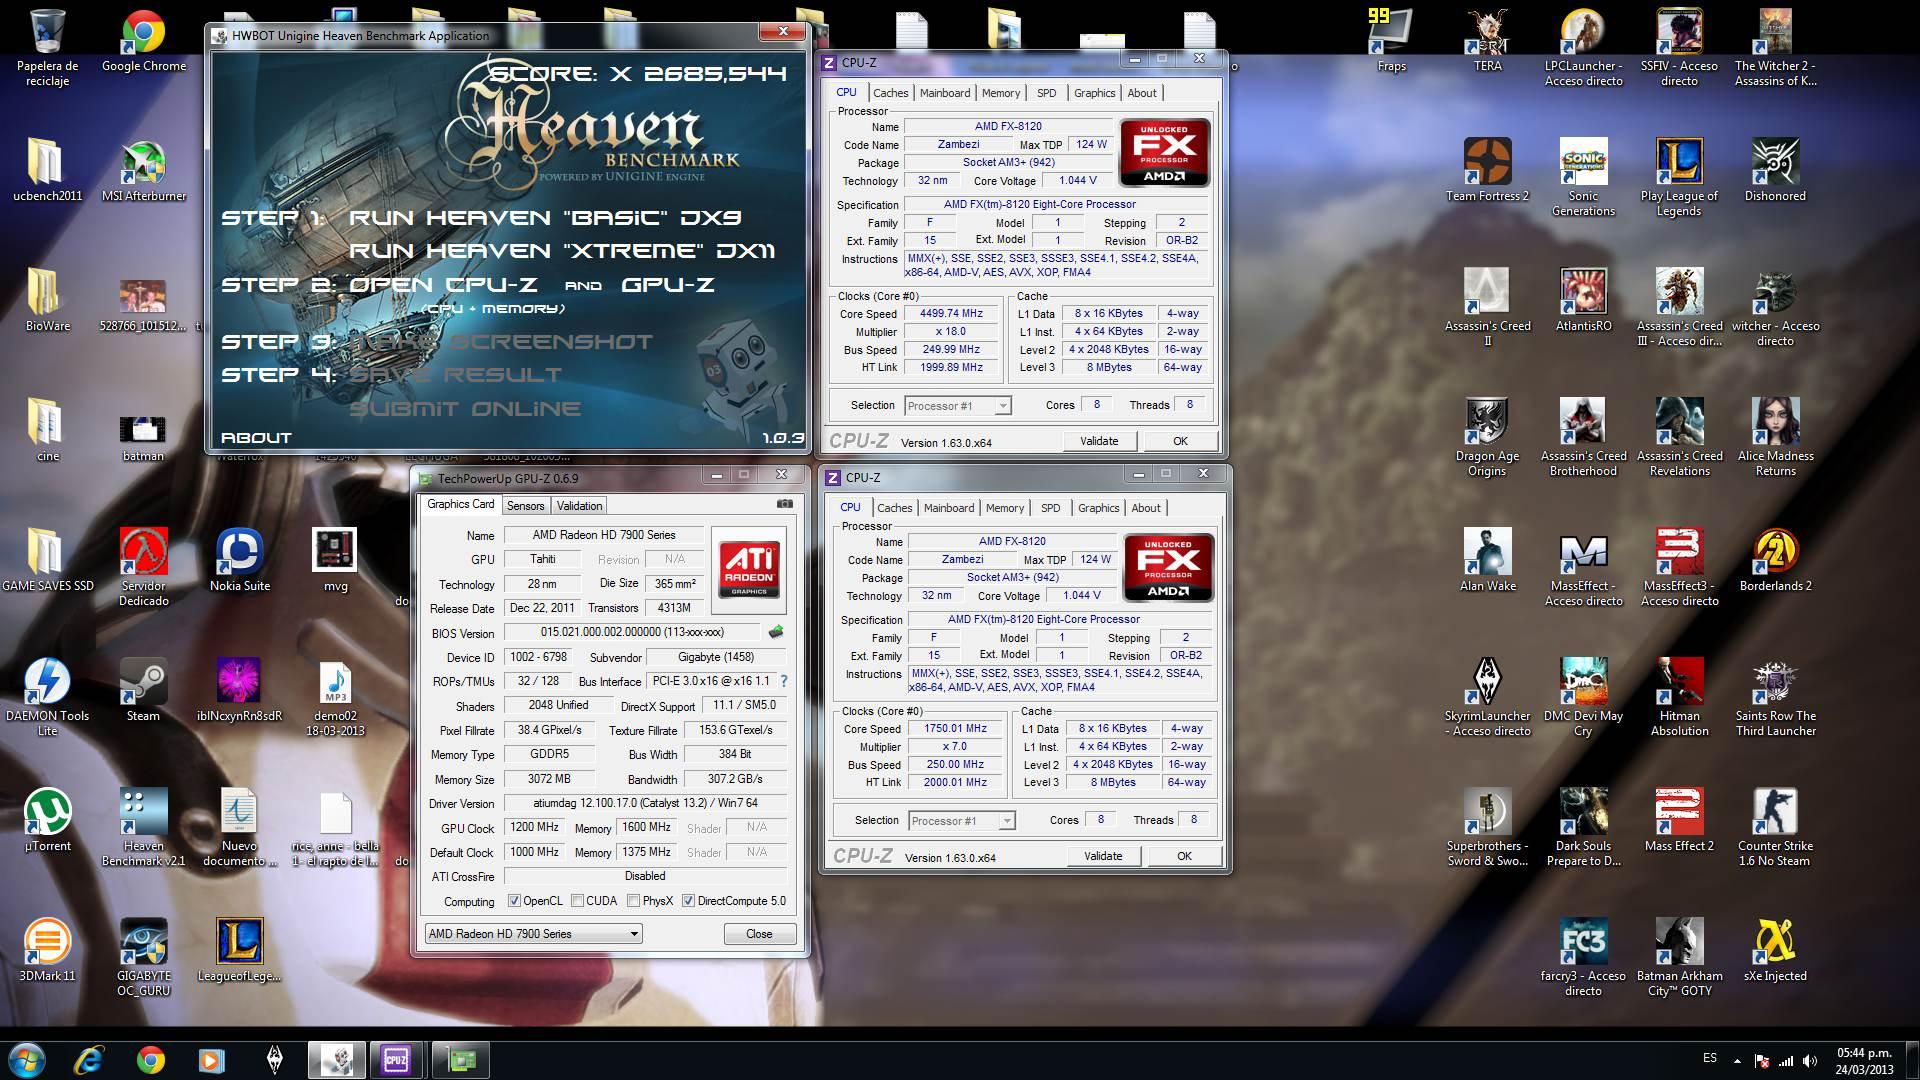Open the SPD tab in lower CPU-Z
The image size is (1920, 1080).
1050,508
